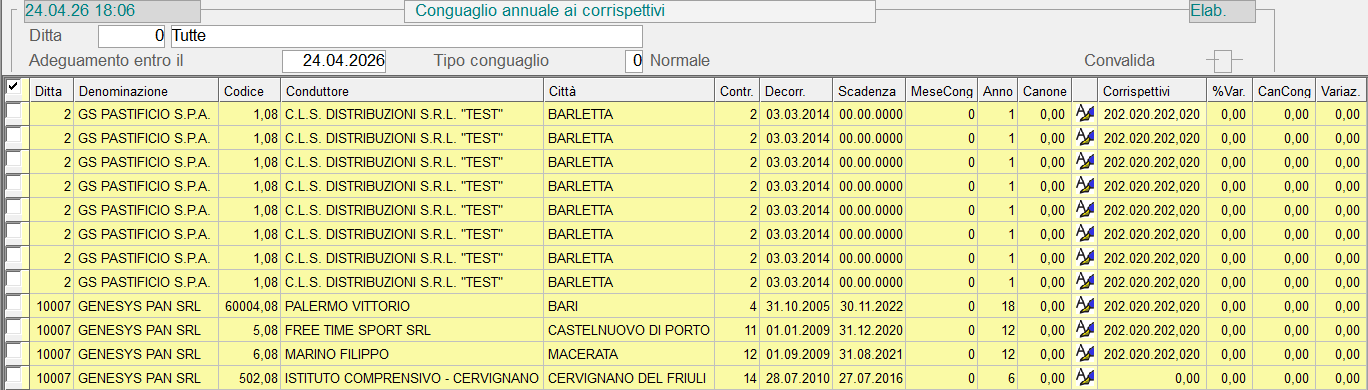
Task: Click the Normale tipo conguaglio label
Action: (x=680, y=60)
